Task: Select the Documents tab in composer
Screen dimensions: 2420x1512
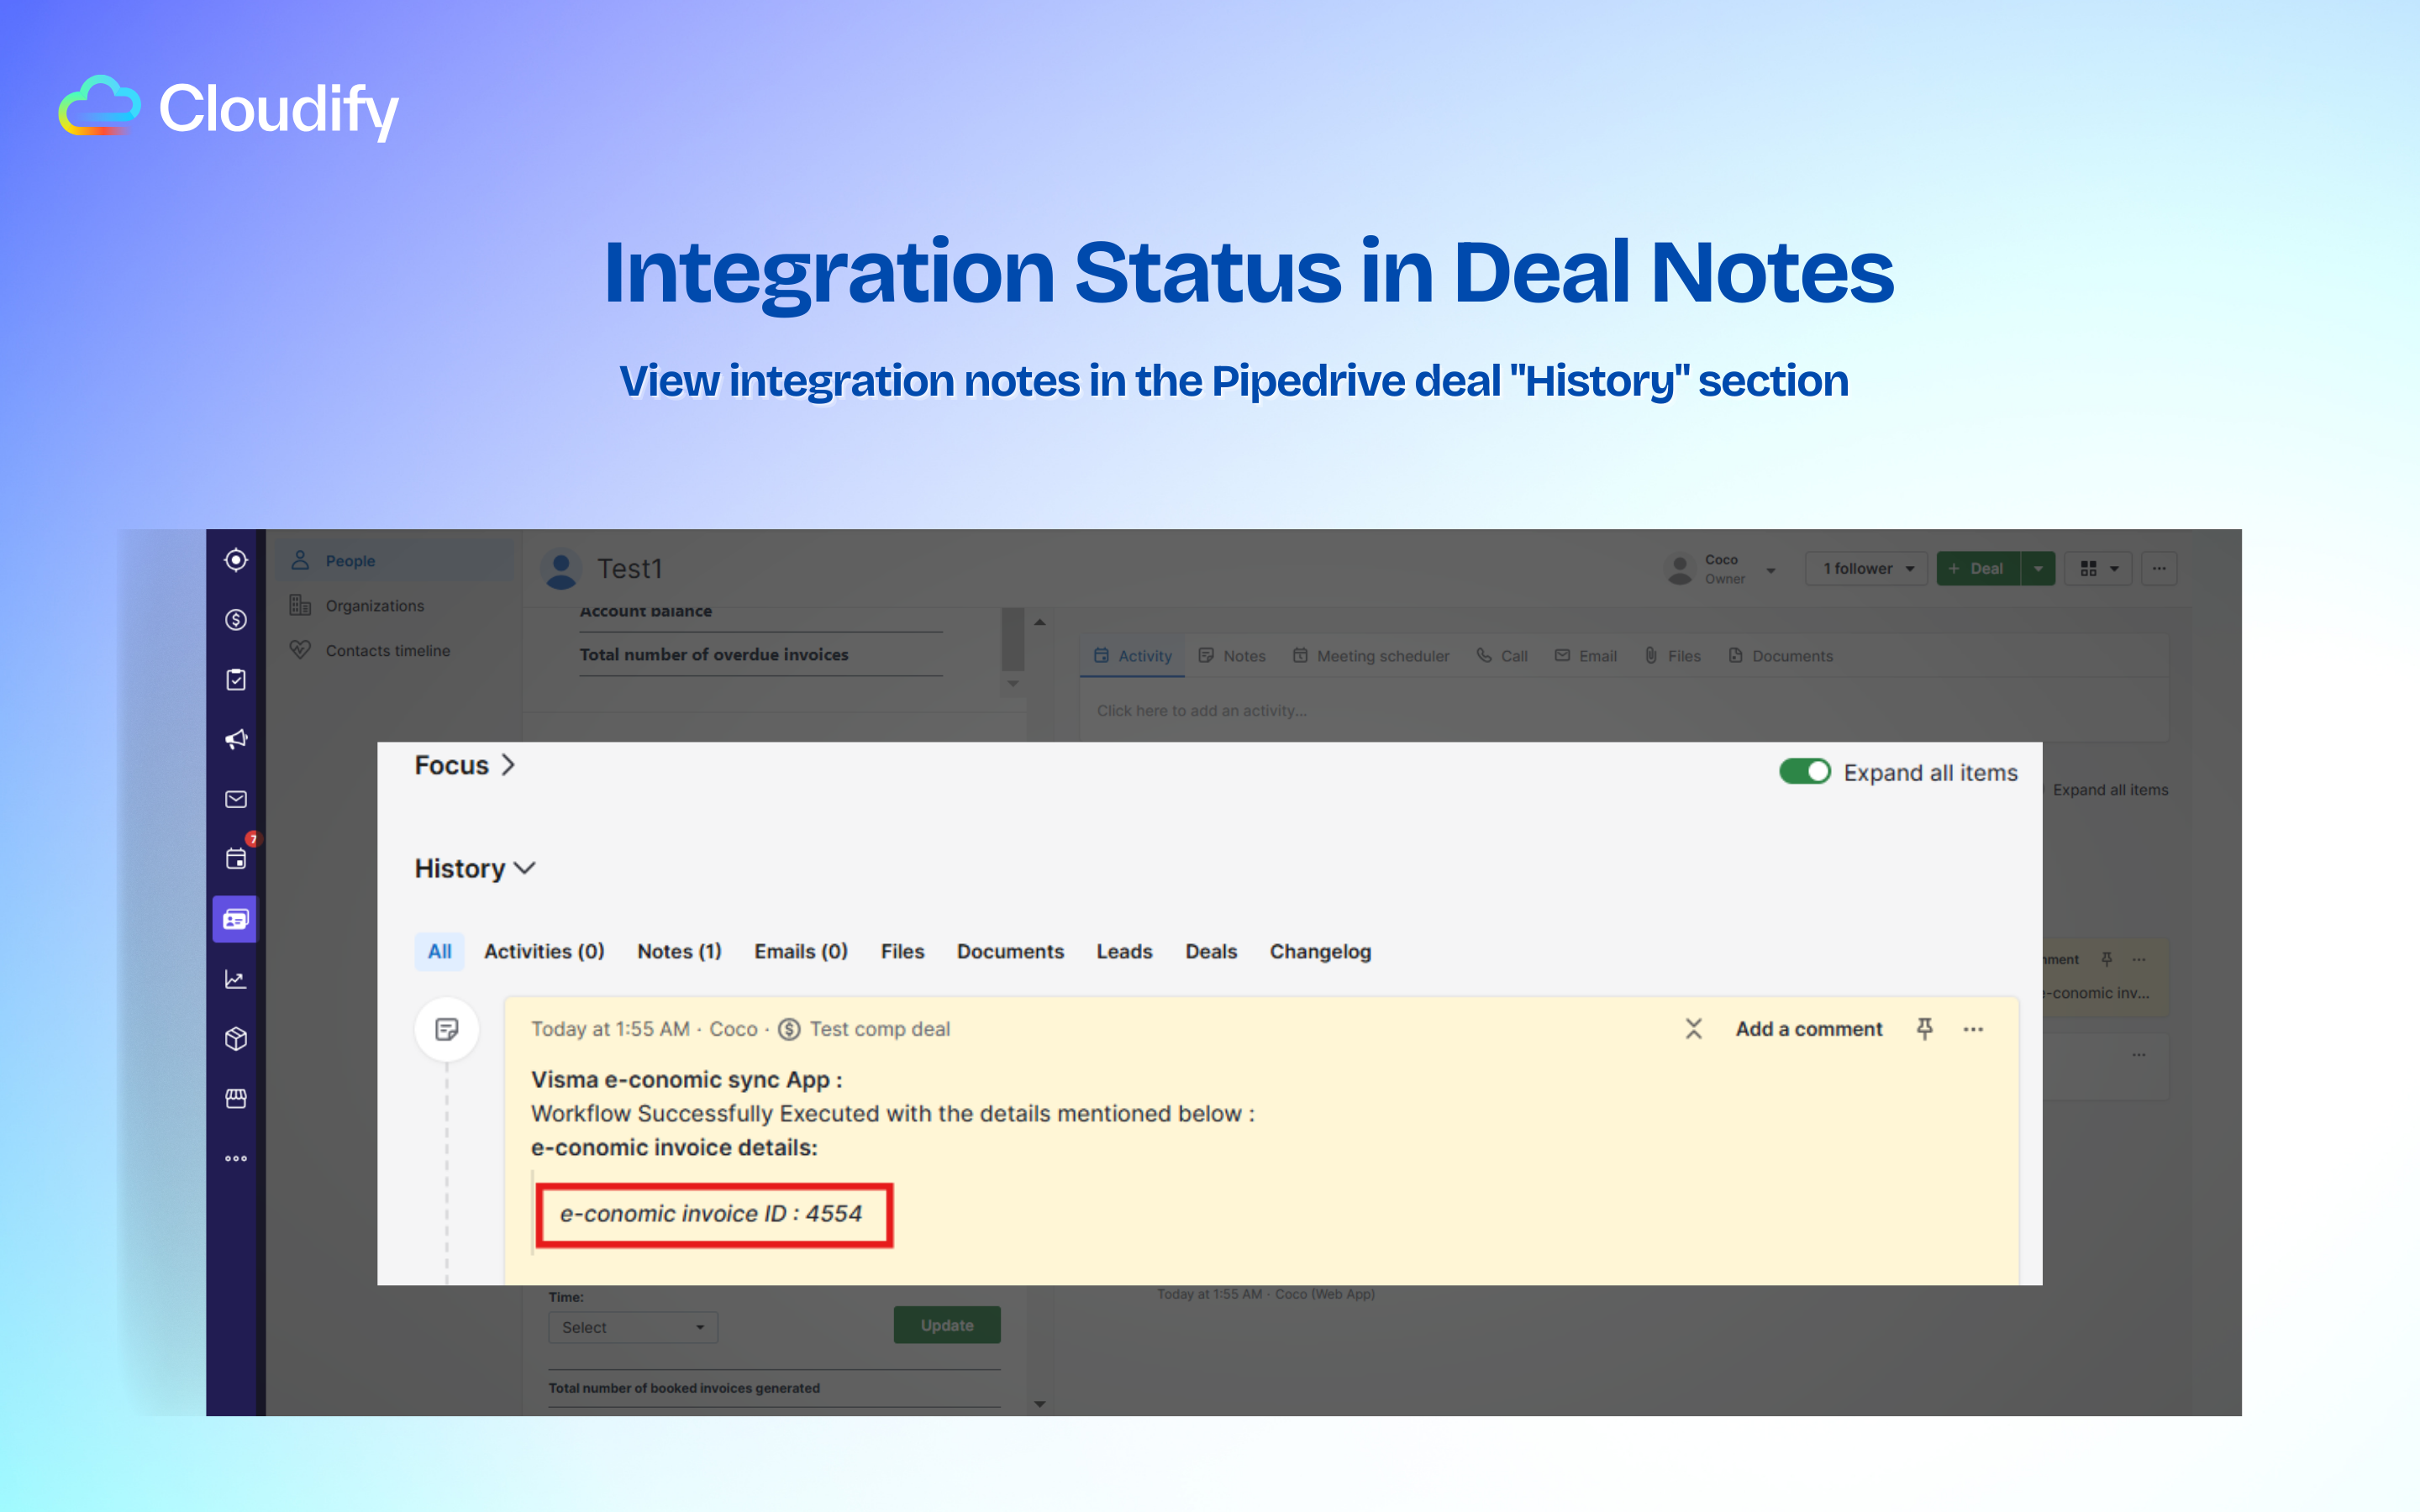Action: (1781, 656)
